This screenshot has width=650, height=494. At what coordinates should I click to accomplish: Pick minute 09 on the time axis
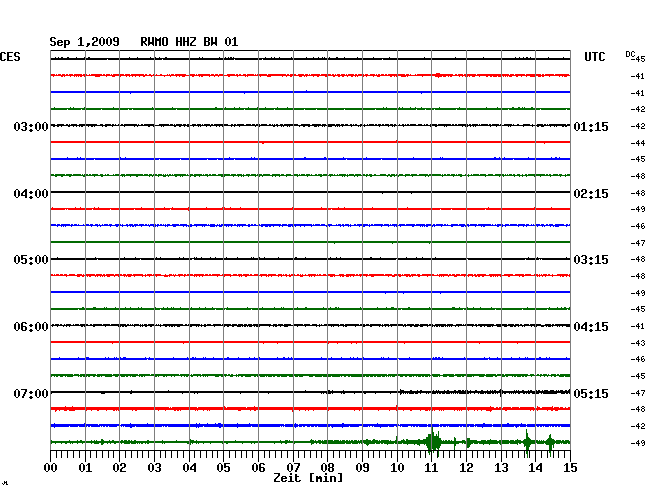(362, 468)
